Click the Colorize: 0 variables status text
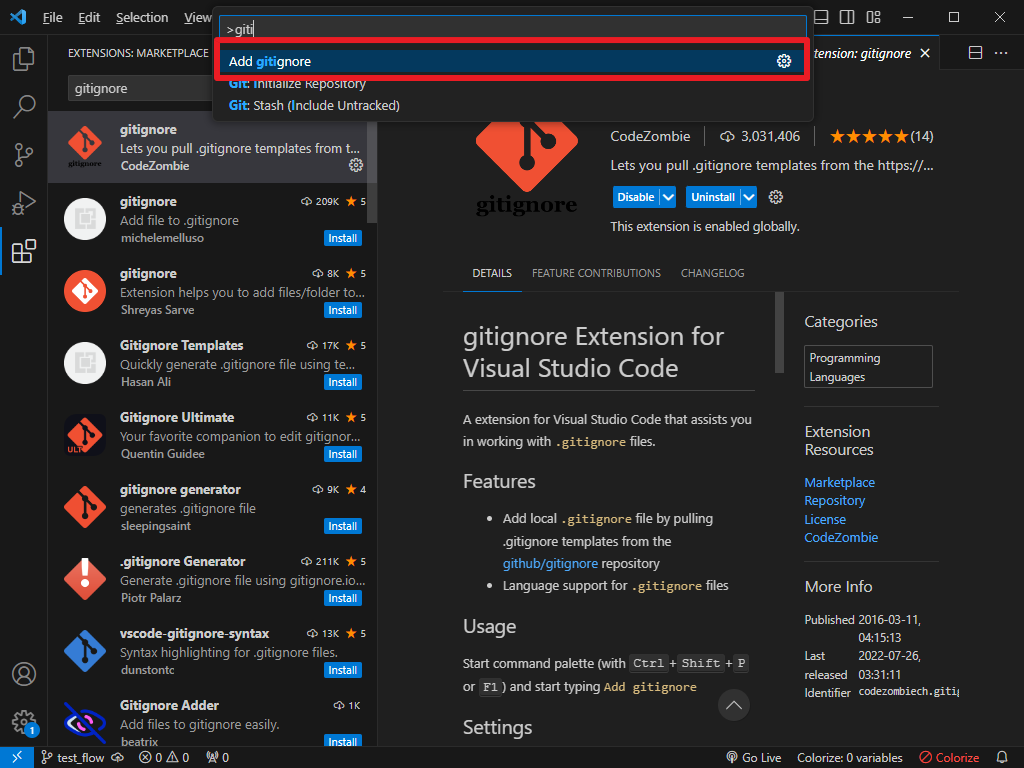 850,758
